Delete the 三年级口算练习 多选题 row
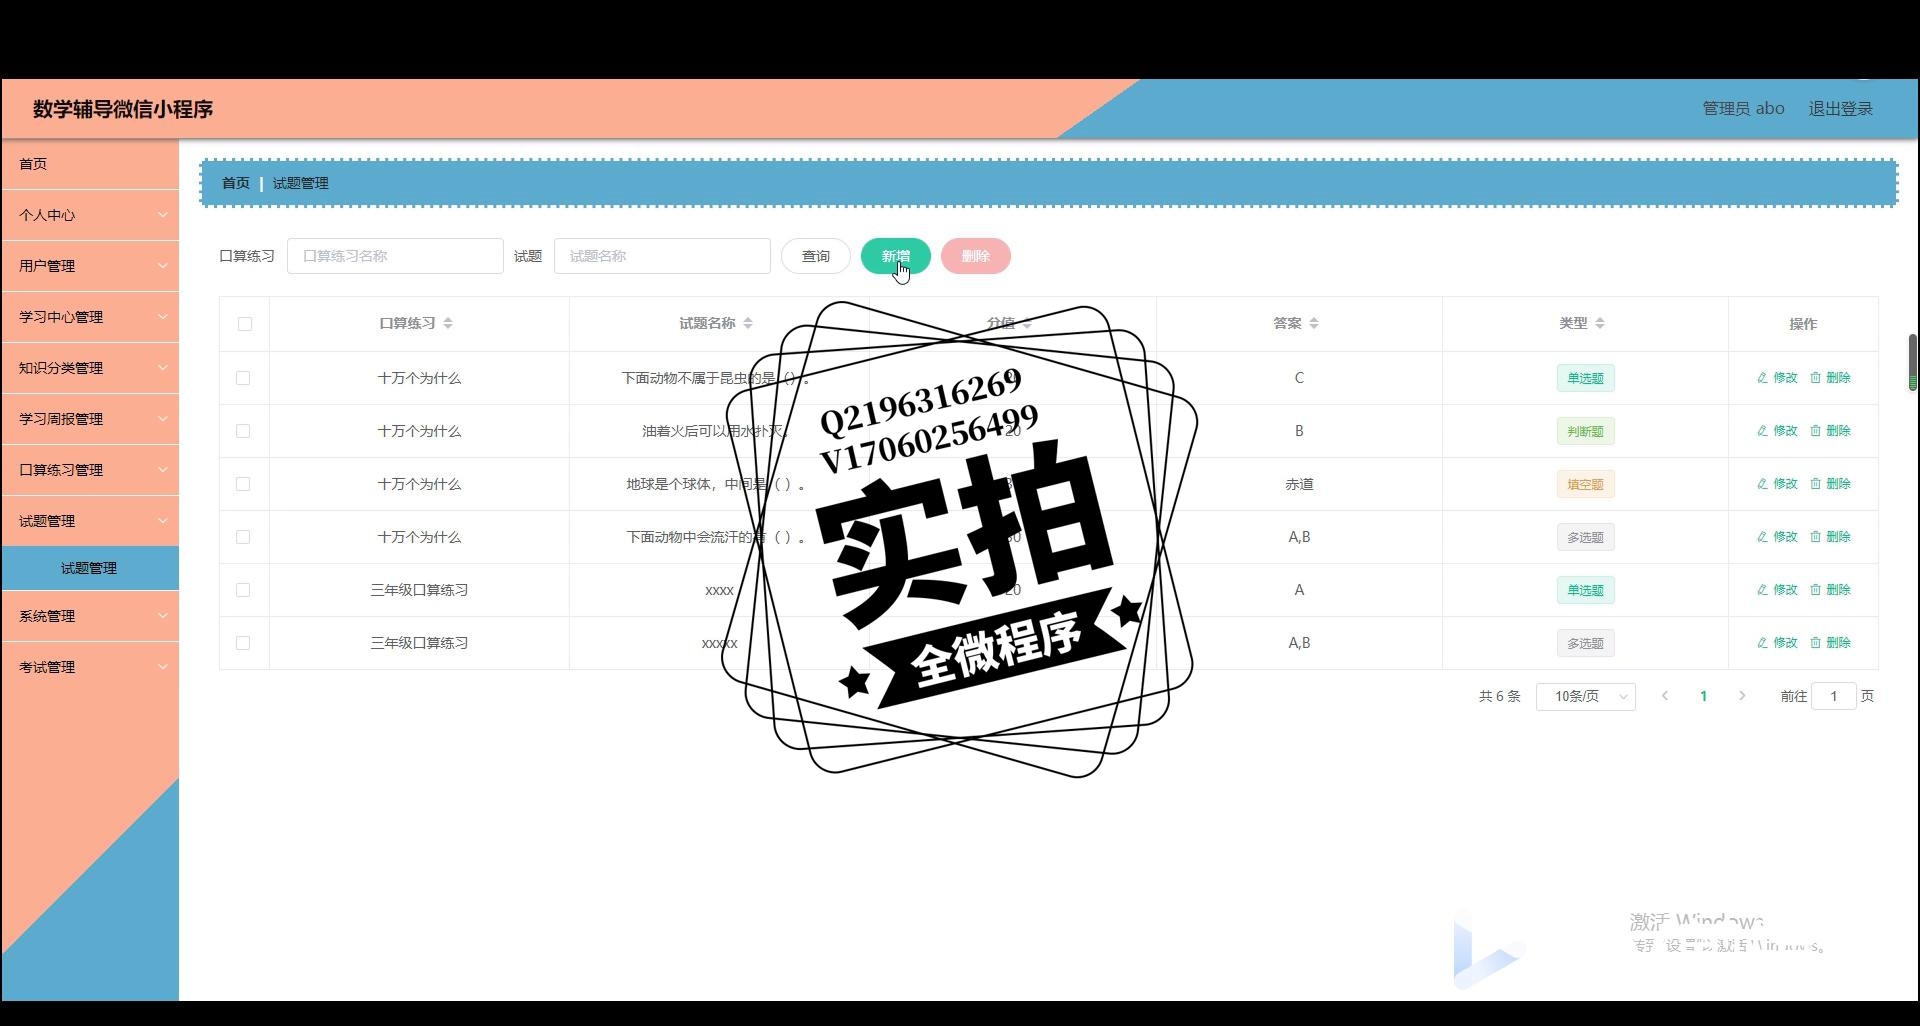This screenshot has width=1920, height=1026. point(1830,643)
